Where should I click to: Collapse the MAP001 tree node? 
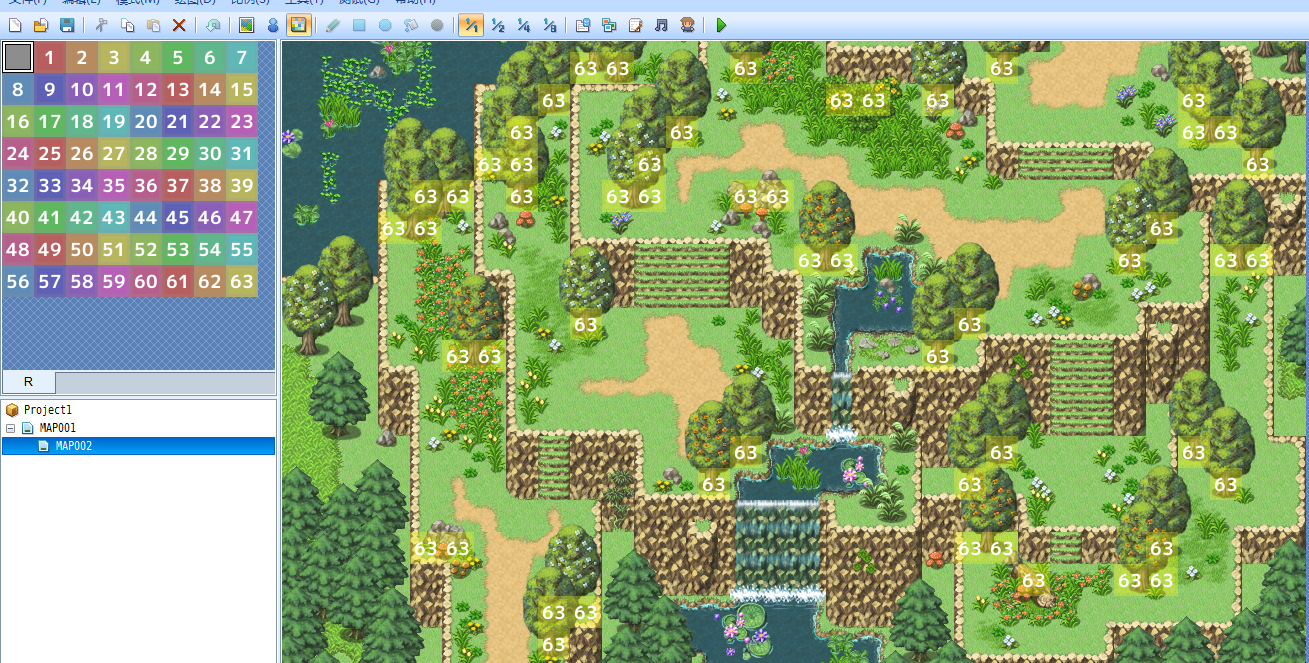pos(11,428)
